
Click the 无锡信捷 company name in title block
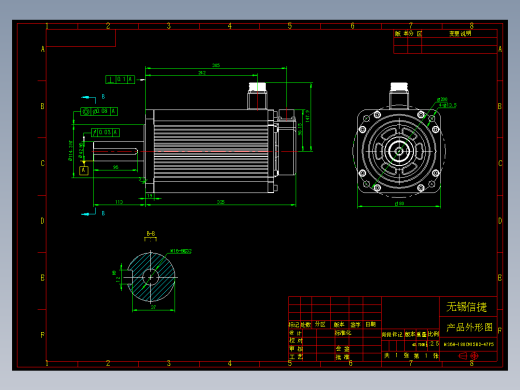point(467,307)
